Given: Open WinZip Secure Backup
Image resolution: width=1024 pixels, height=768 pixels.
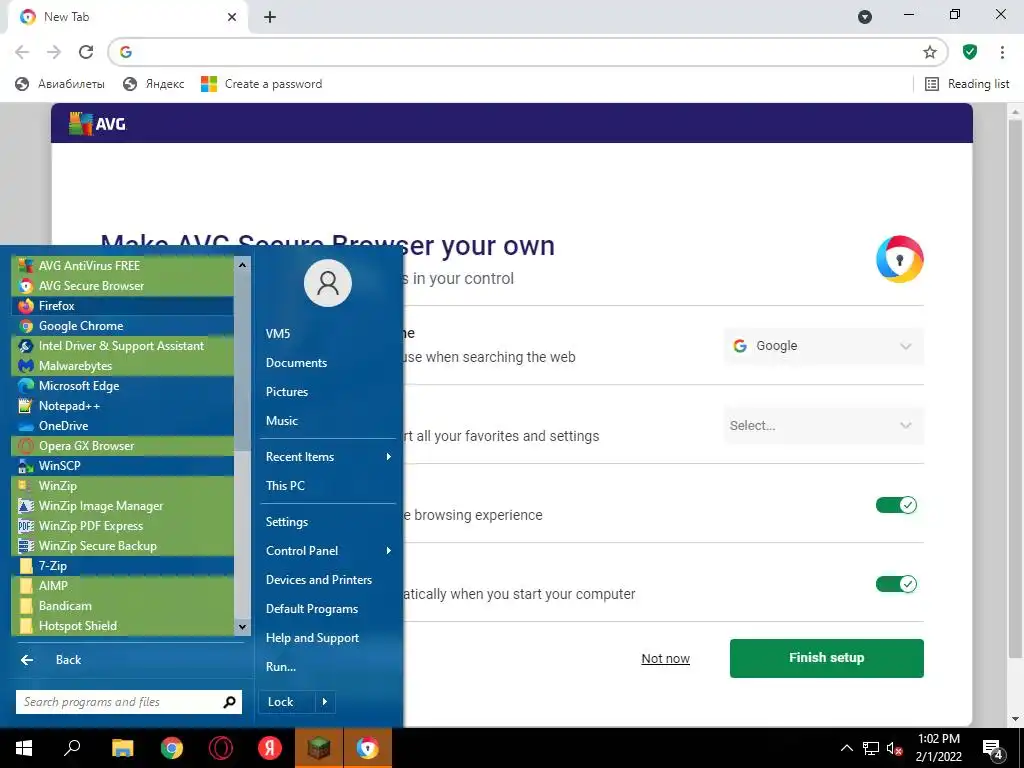Looking at the screenshot, I should click(x=123, y=546).
